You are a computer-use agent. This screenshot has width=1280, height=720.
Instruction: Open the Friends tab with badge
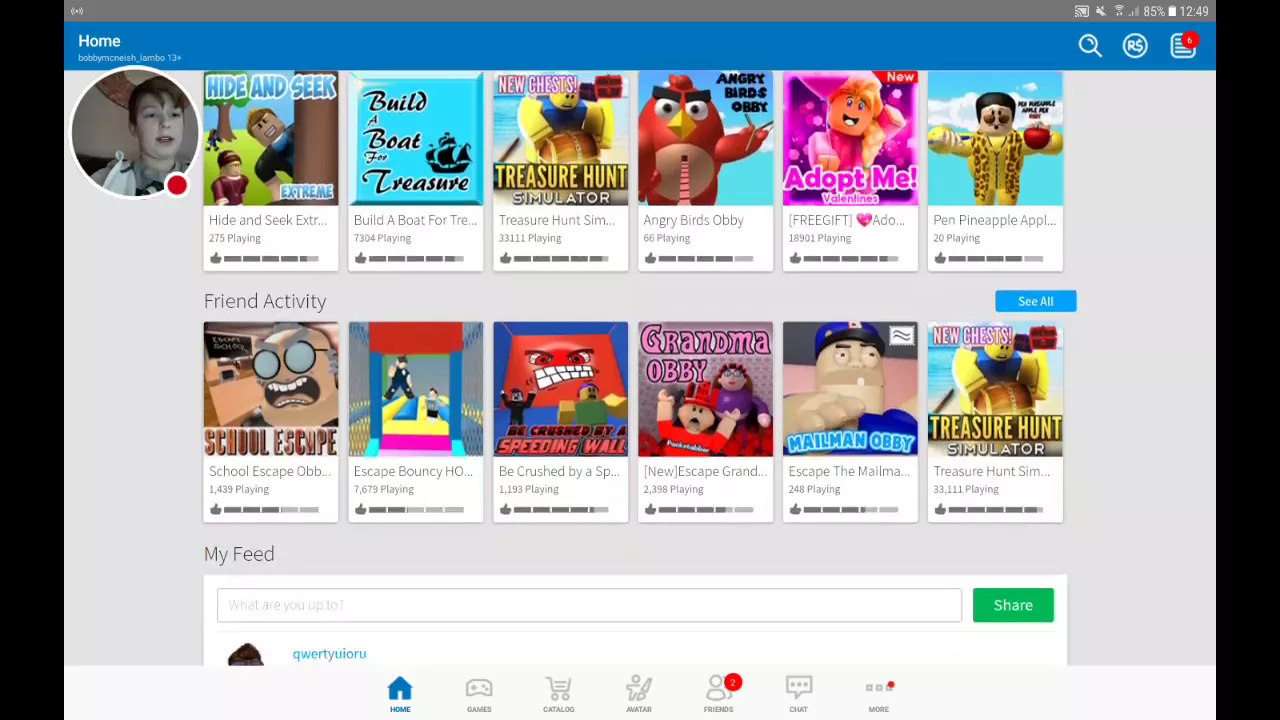click(x=719, y=695)
